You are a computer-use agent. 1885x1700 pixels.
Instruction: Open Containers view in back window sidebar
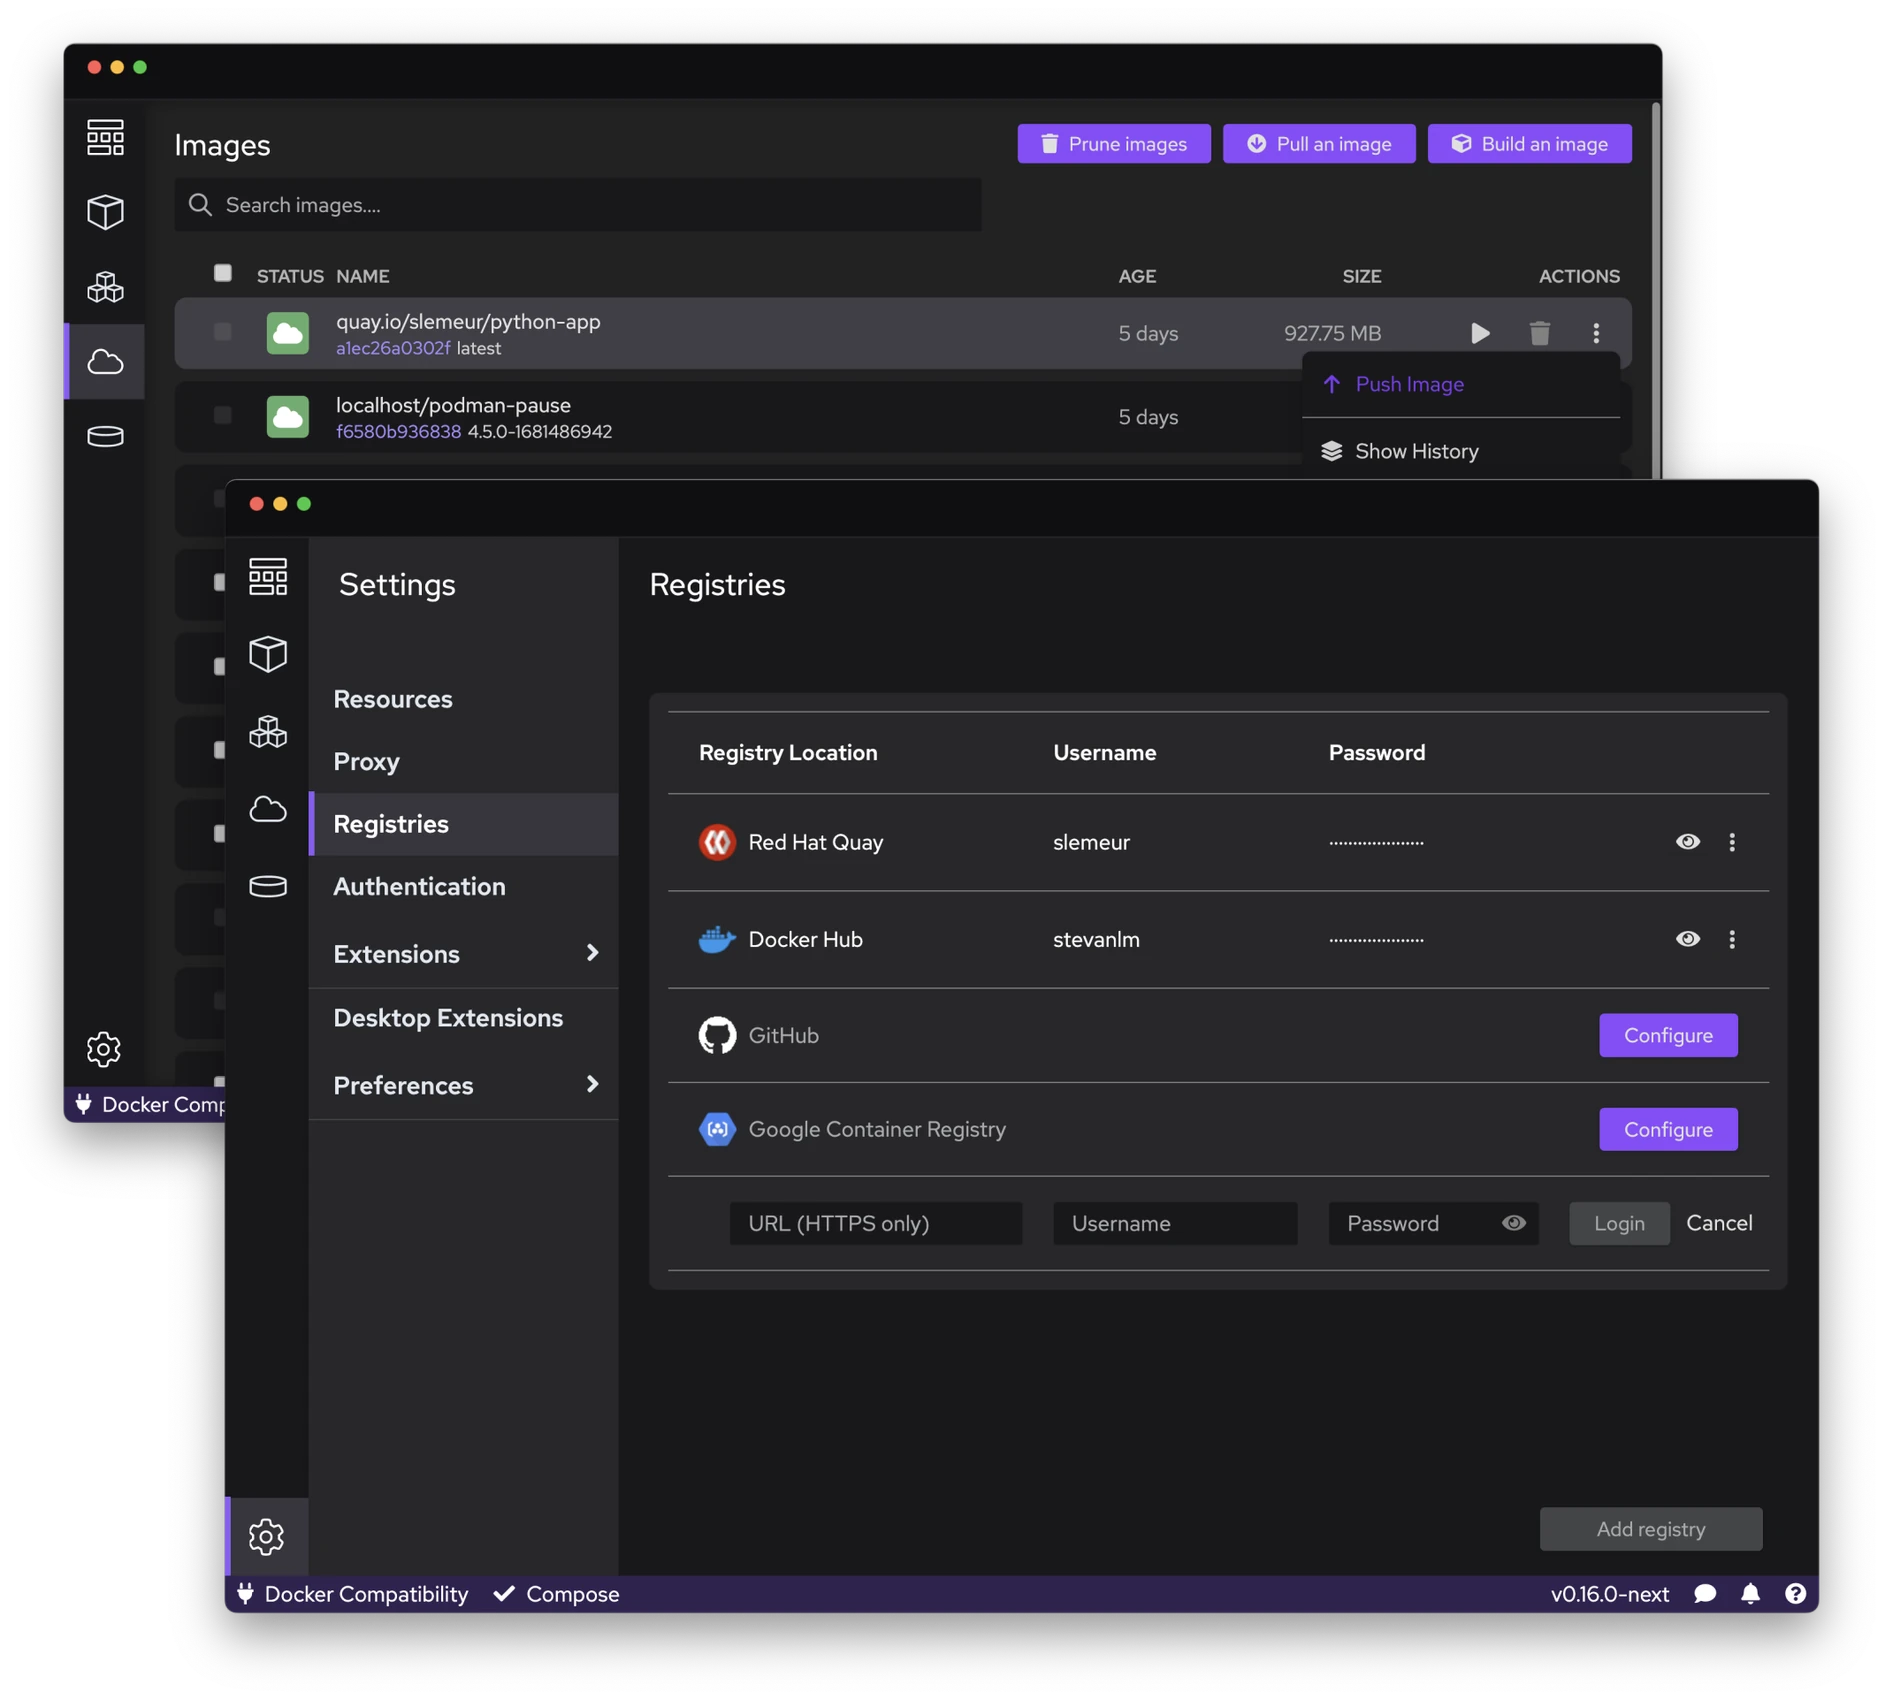click(x=105, y=212)
